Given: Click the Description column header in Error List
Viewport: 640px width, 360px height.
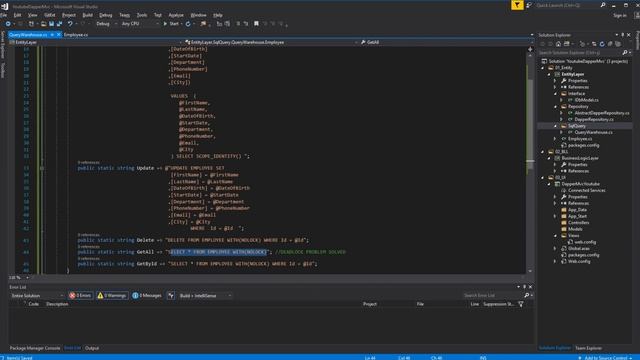Looking at the screenshot, I should [x=57, y=304].
